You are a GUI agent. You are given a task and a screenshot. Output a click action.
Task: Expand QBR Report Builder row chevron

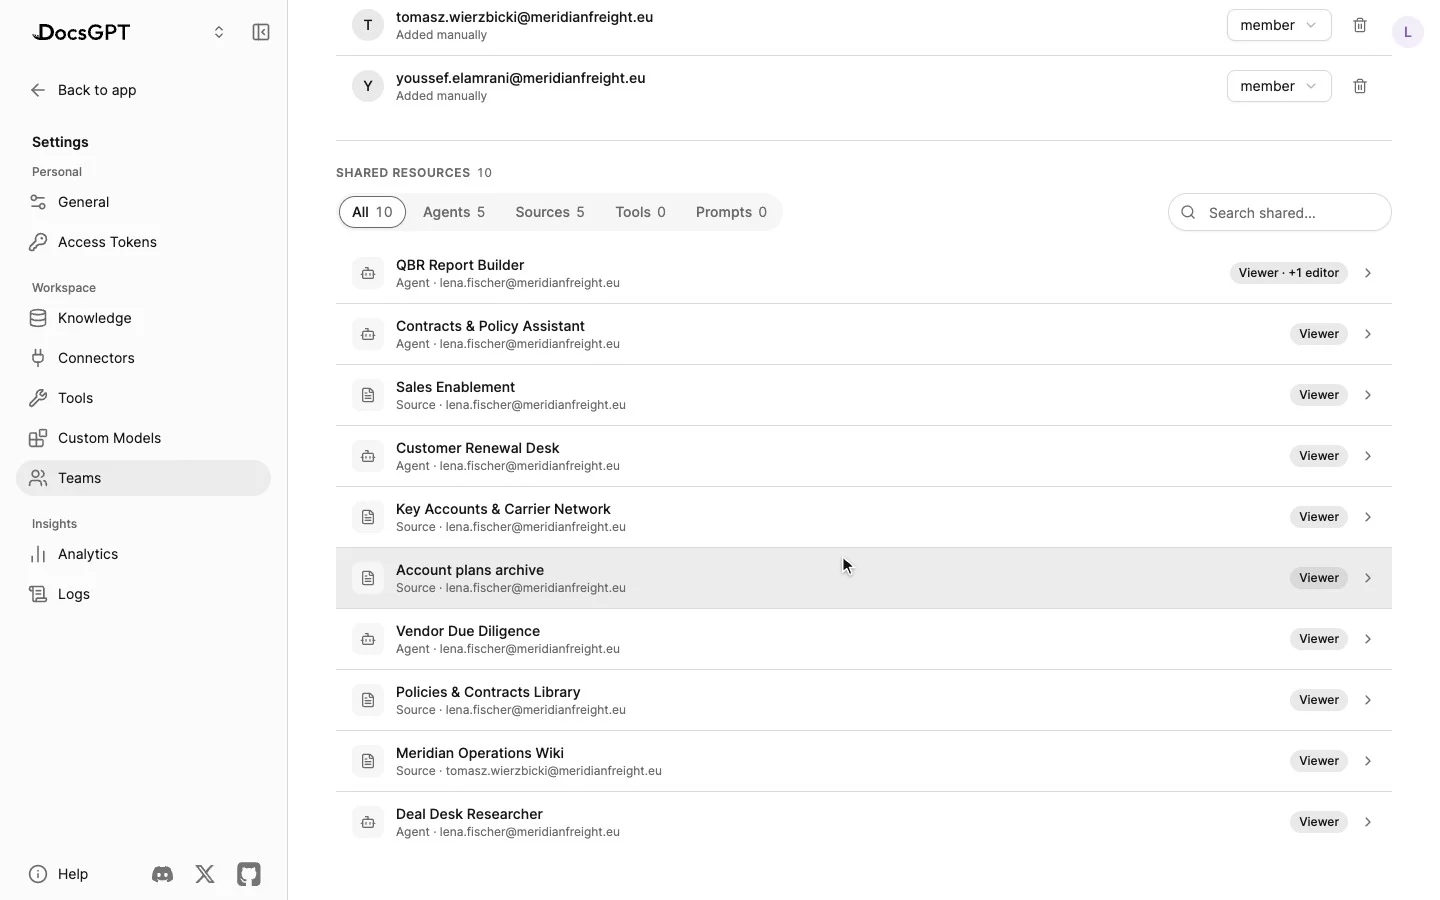1368,273
